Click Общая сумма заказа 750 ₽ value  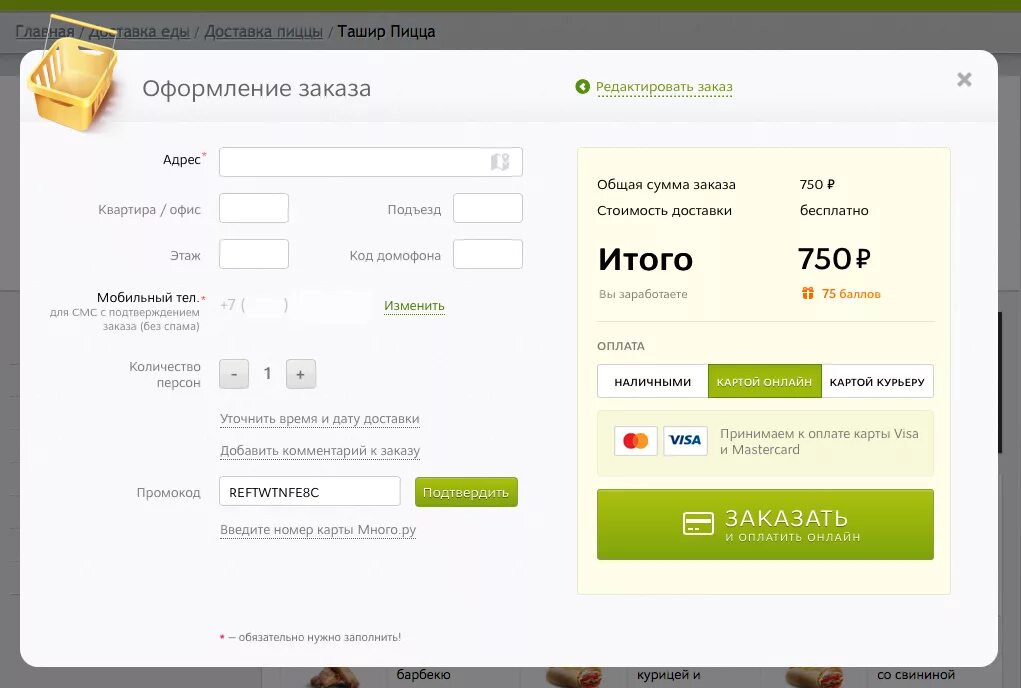817,184
